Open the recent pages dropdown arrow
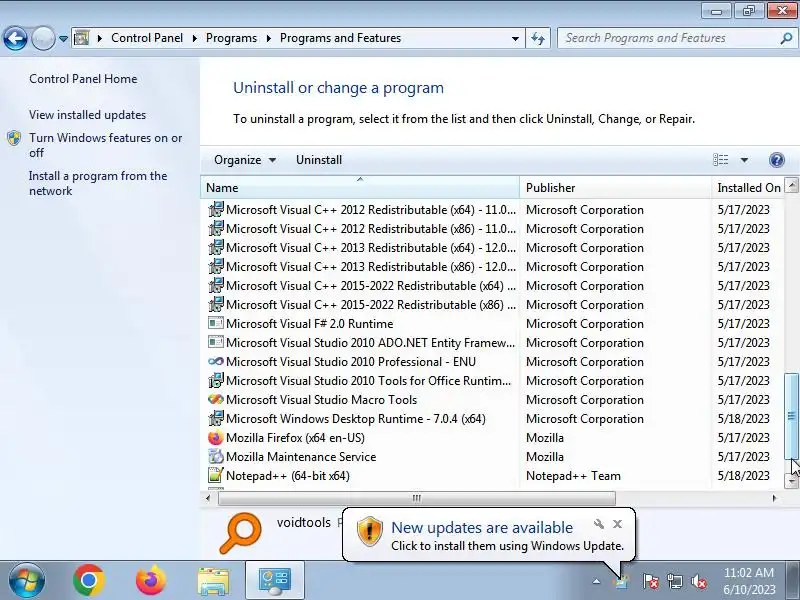Viewport: 800px width, 600px height. [63, 39]
